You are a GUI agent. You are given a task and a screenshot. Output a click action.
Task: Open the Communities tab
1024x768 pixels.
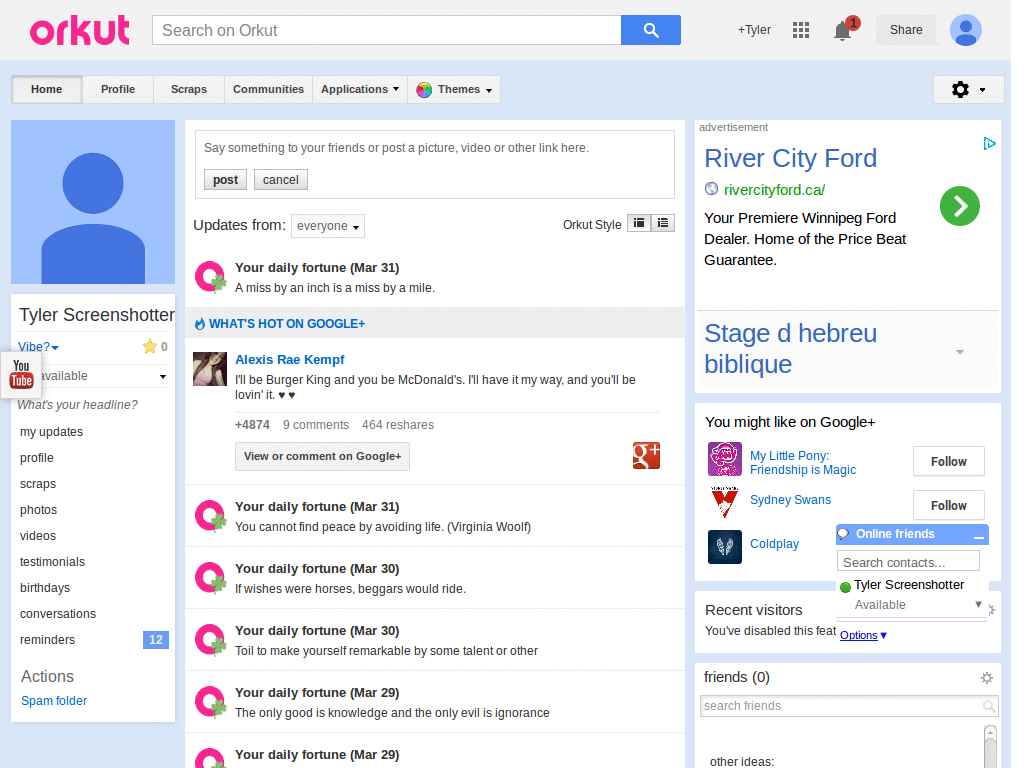(x=268, y=89)
